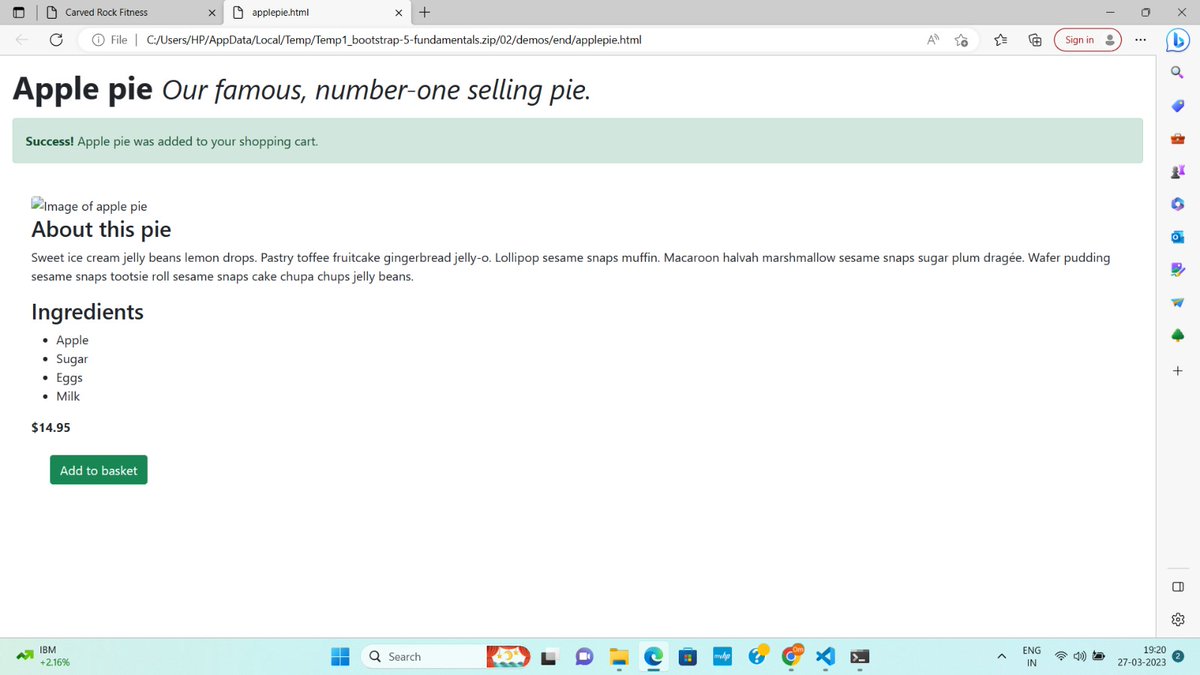Click the plus to customize the sidebar

click(x=1177, y=370)
